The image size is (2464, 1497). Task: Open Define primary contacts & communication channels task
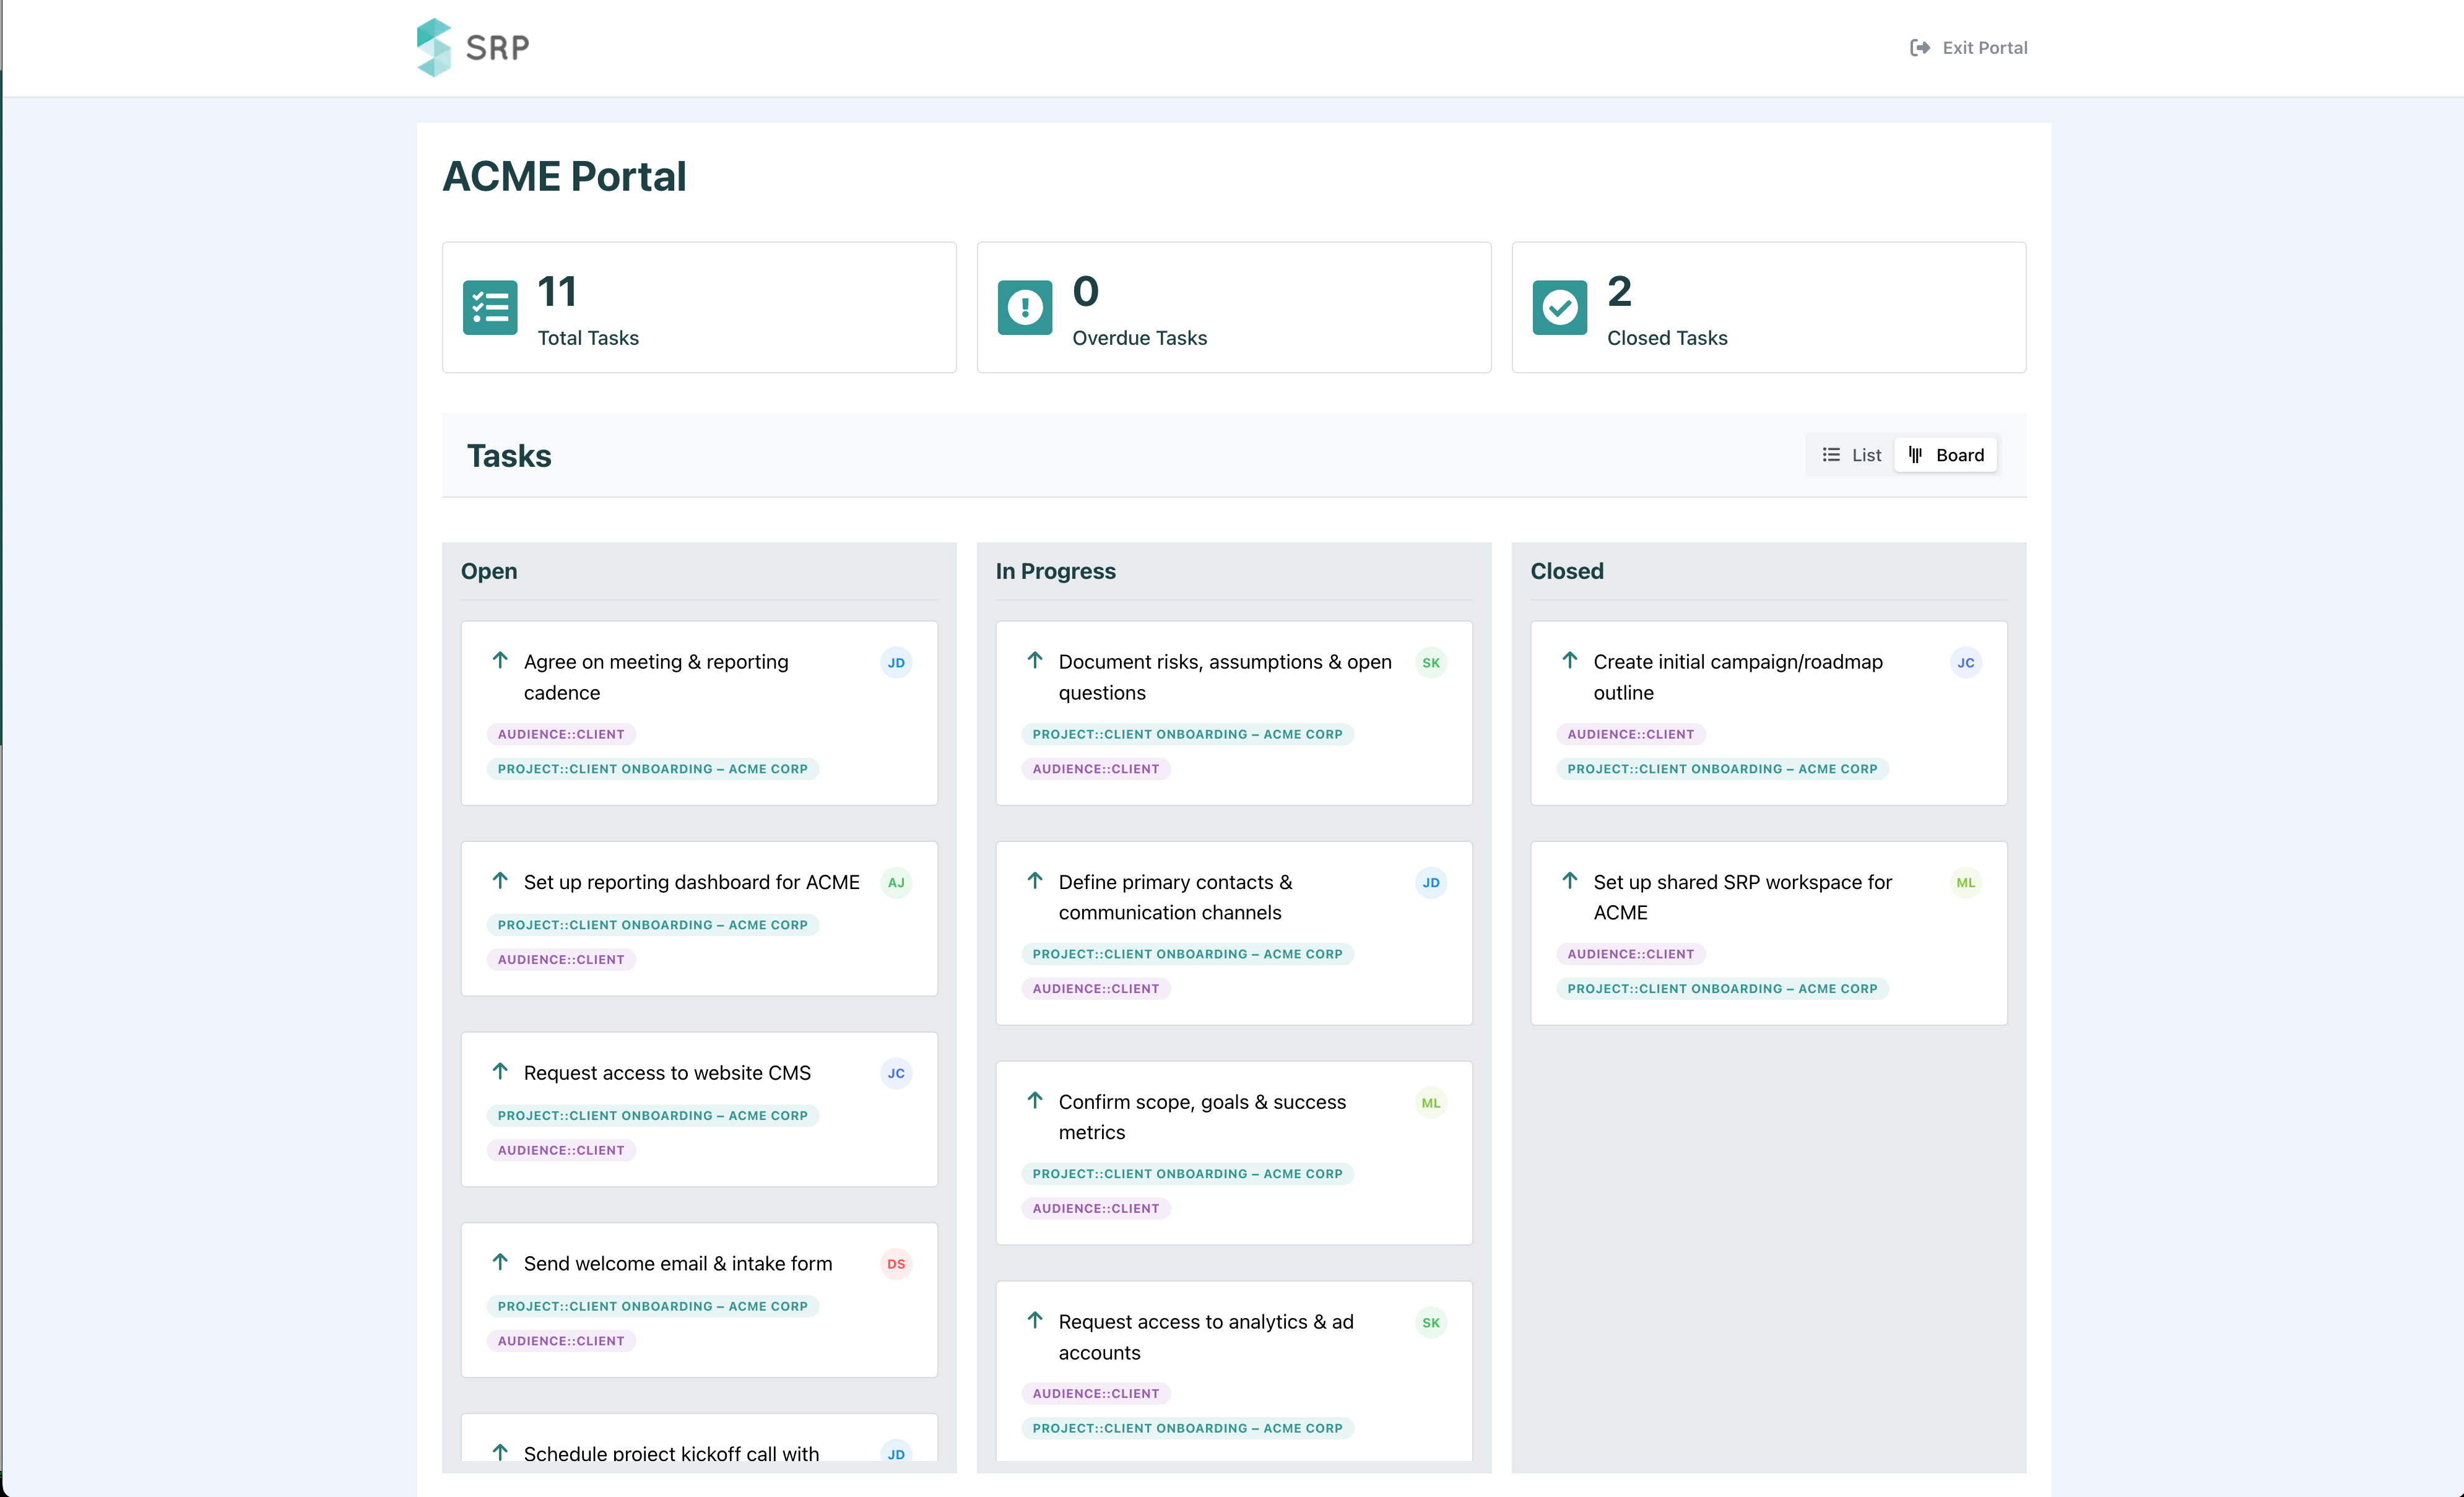coord(1174,897)
